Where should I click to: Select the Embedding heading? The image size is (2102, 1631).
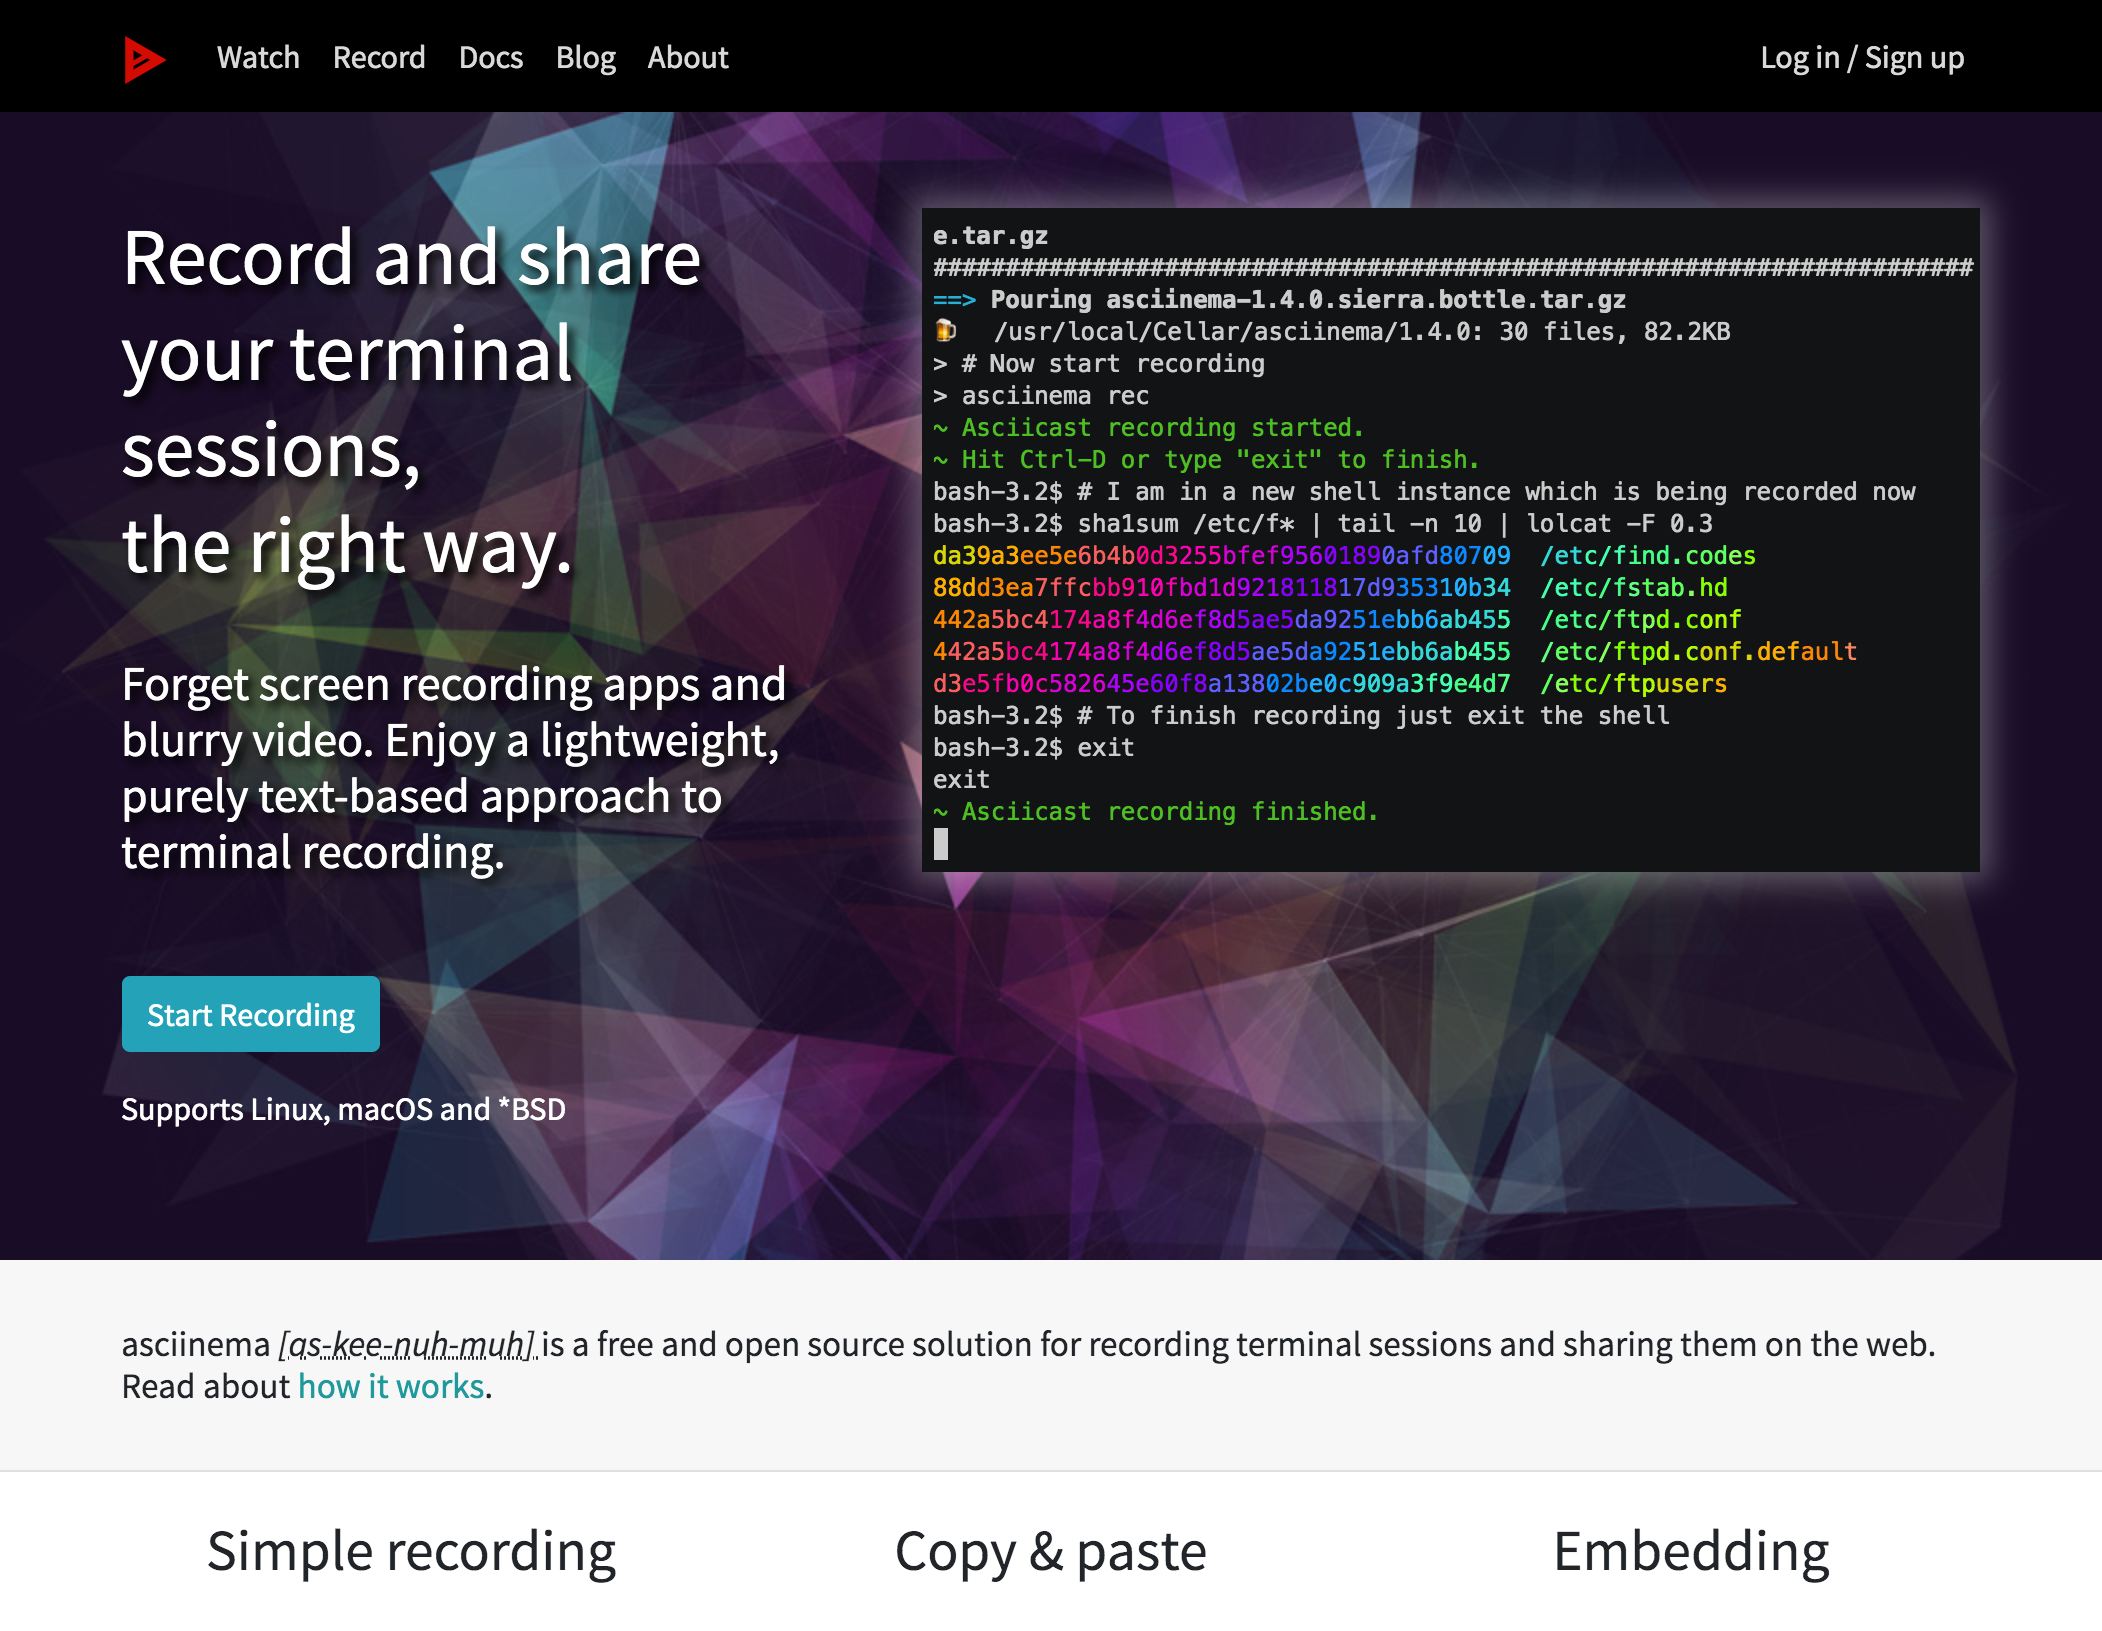point(1690,1552)
